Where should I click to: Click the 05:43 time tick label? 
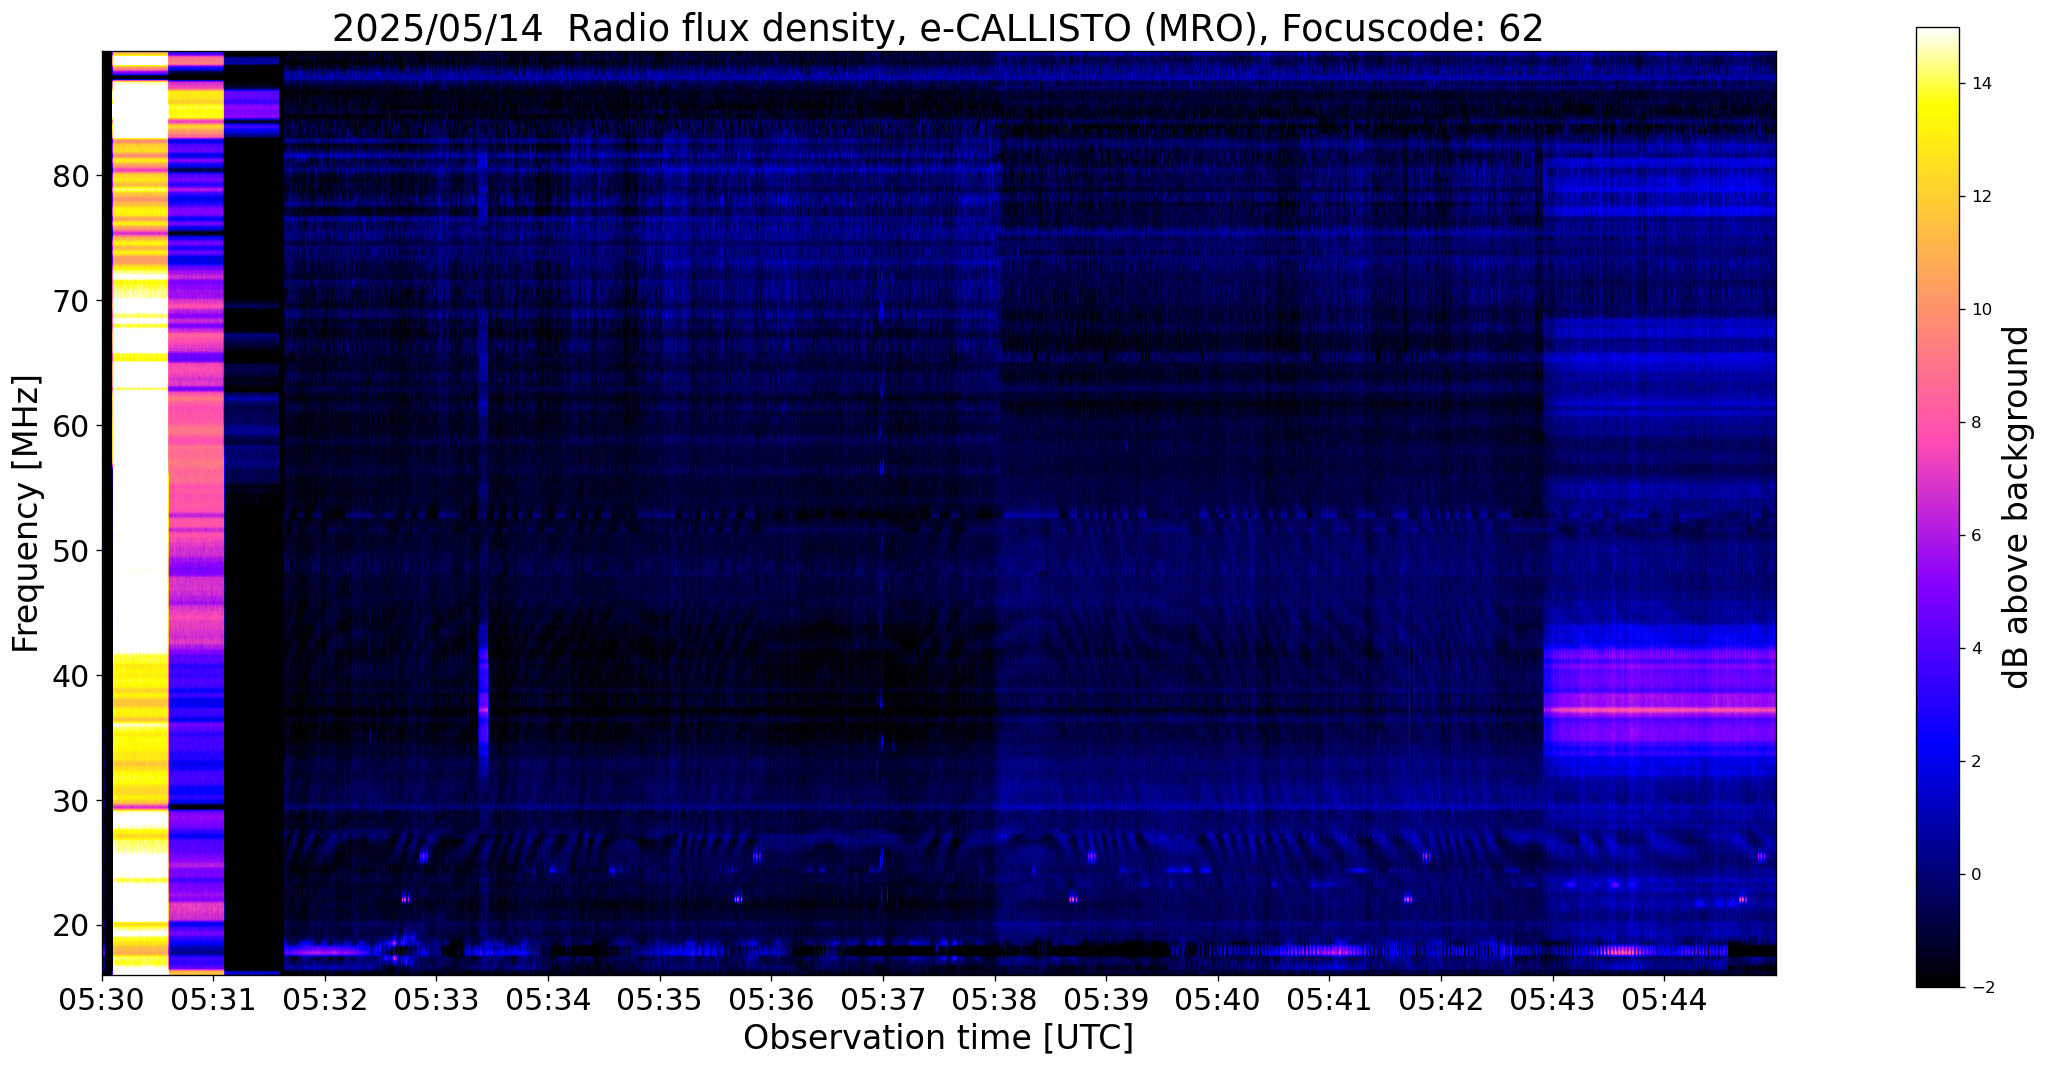[1552, 998]
